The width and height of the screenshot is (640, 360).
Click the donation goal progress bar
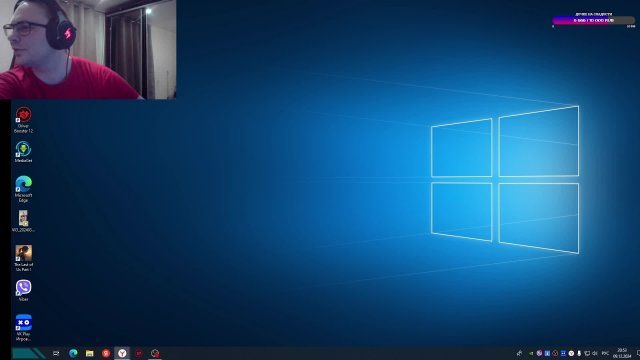tap(594, 20)
